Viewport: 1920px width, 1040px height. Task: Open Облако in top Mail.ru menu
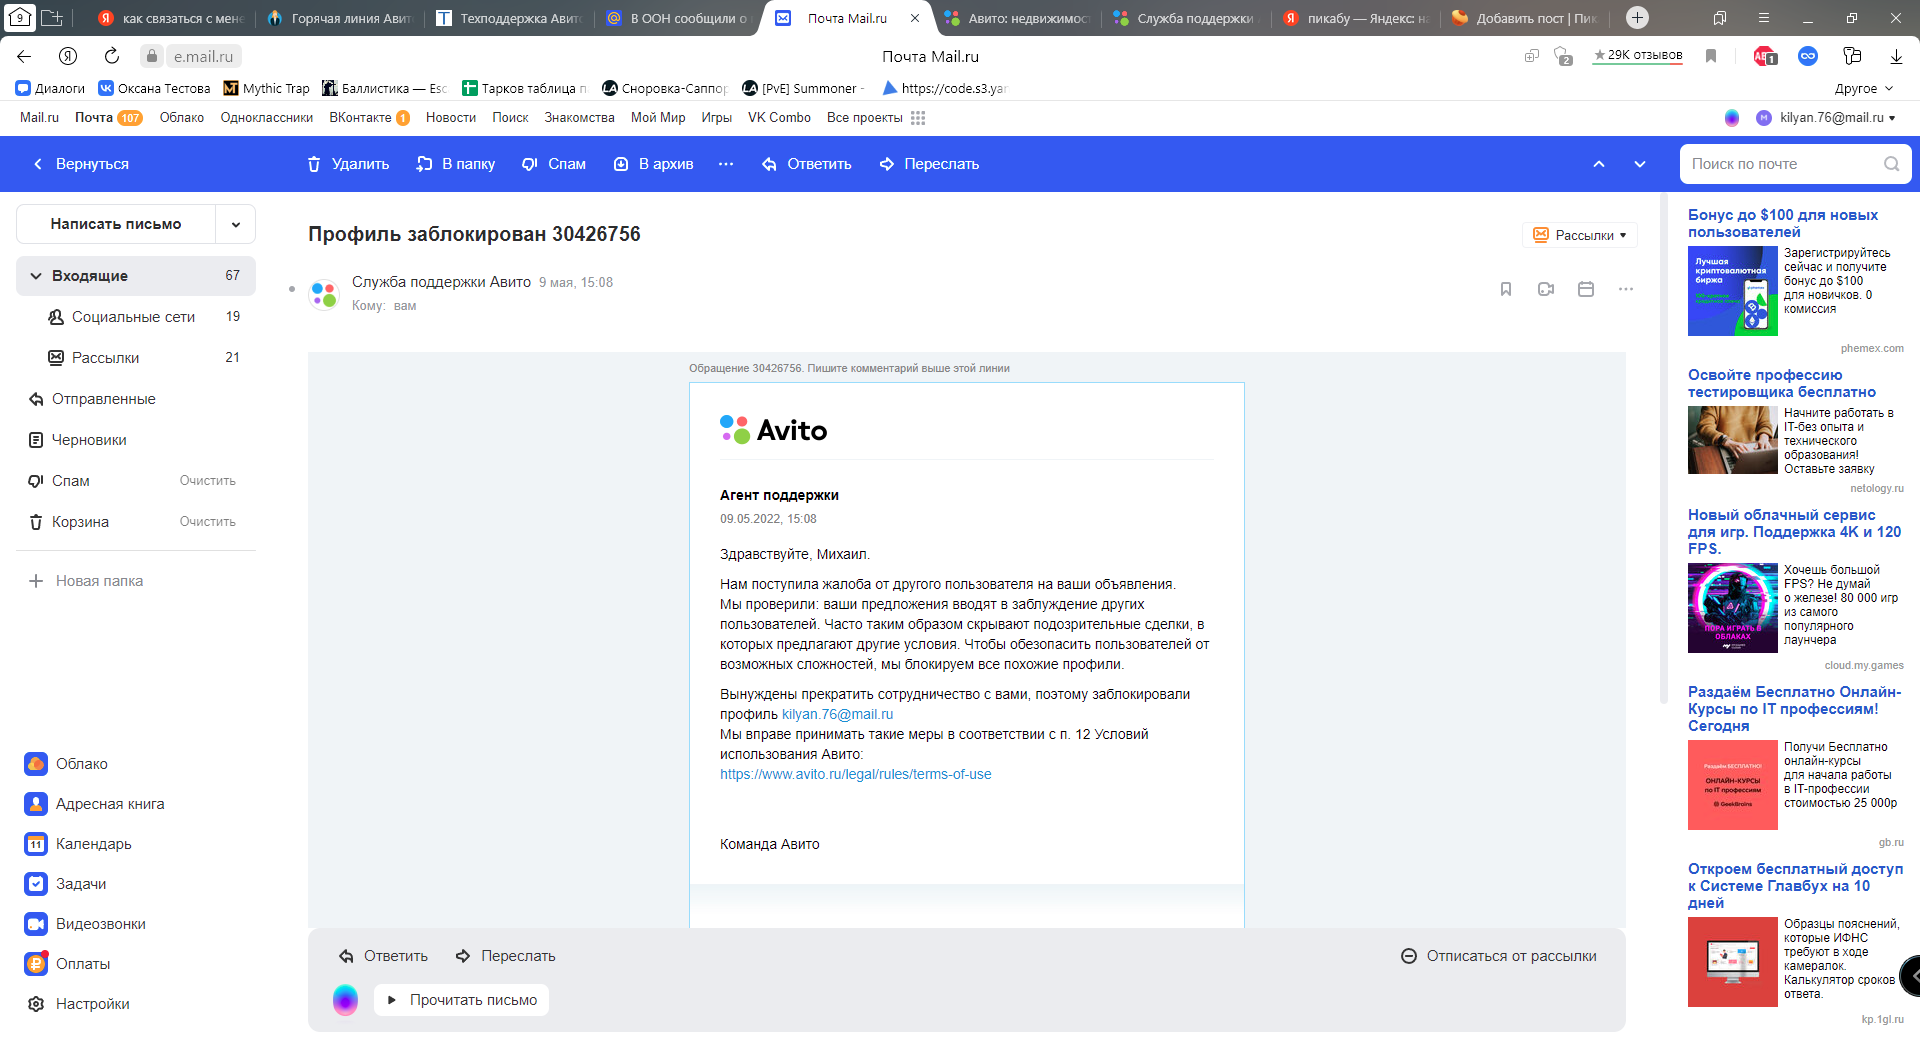click(x=182, y=118)
